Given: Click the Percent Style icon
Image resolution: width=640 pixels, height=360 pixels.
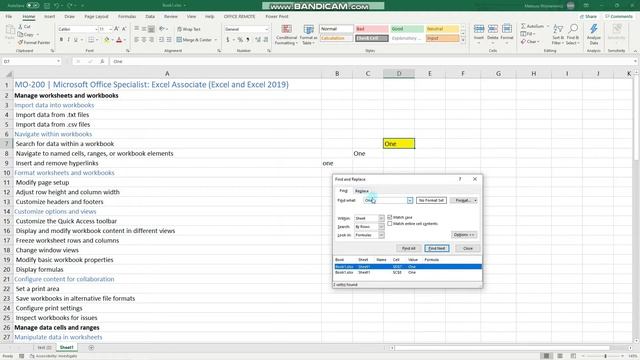Looking at the screenshot, I should coord(240,40).
